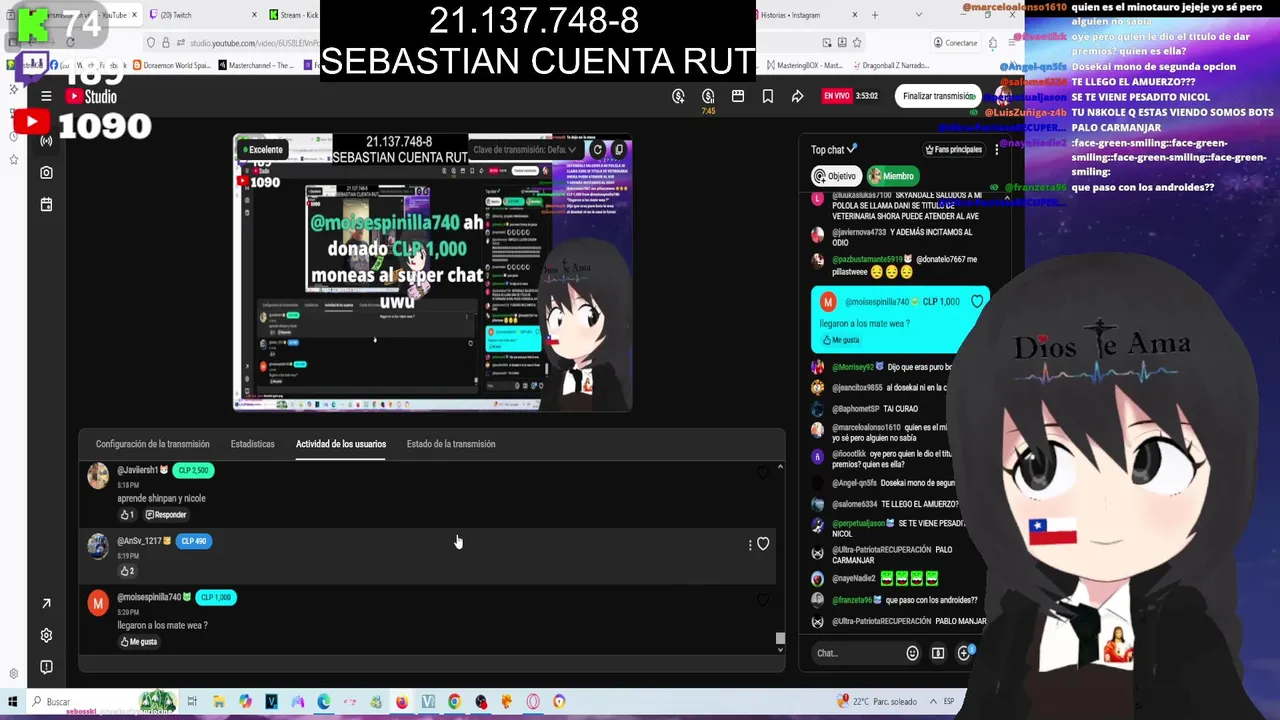Image resolution: width=1280 pixels, height=720 pixels.
Task: Click the Excelente stream health badge
Action: pos(262,150)
